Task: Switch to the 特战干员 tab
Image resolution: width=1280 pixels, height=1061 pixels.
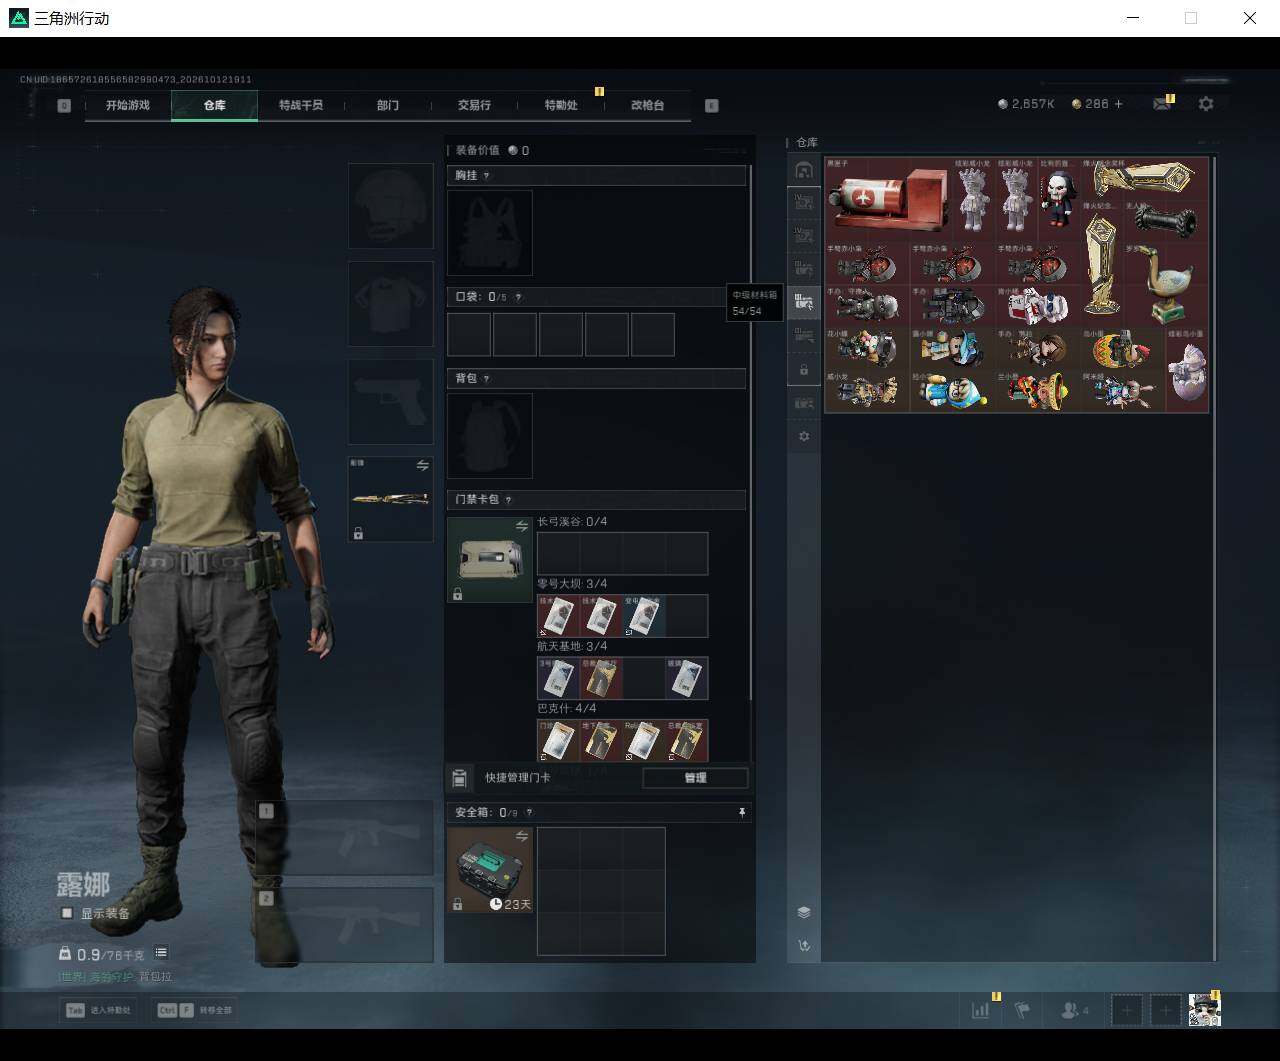Action: pos(301,105)
